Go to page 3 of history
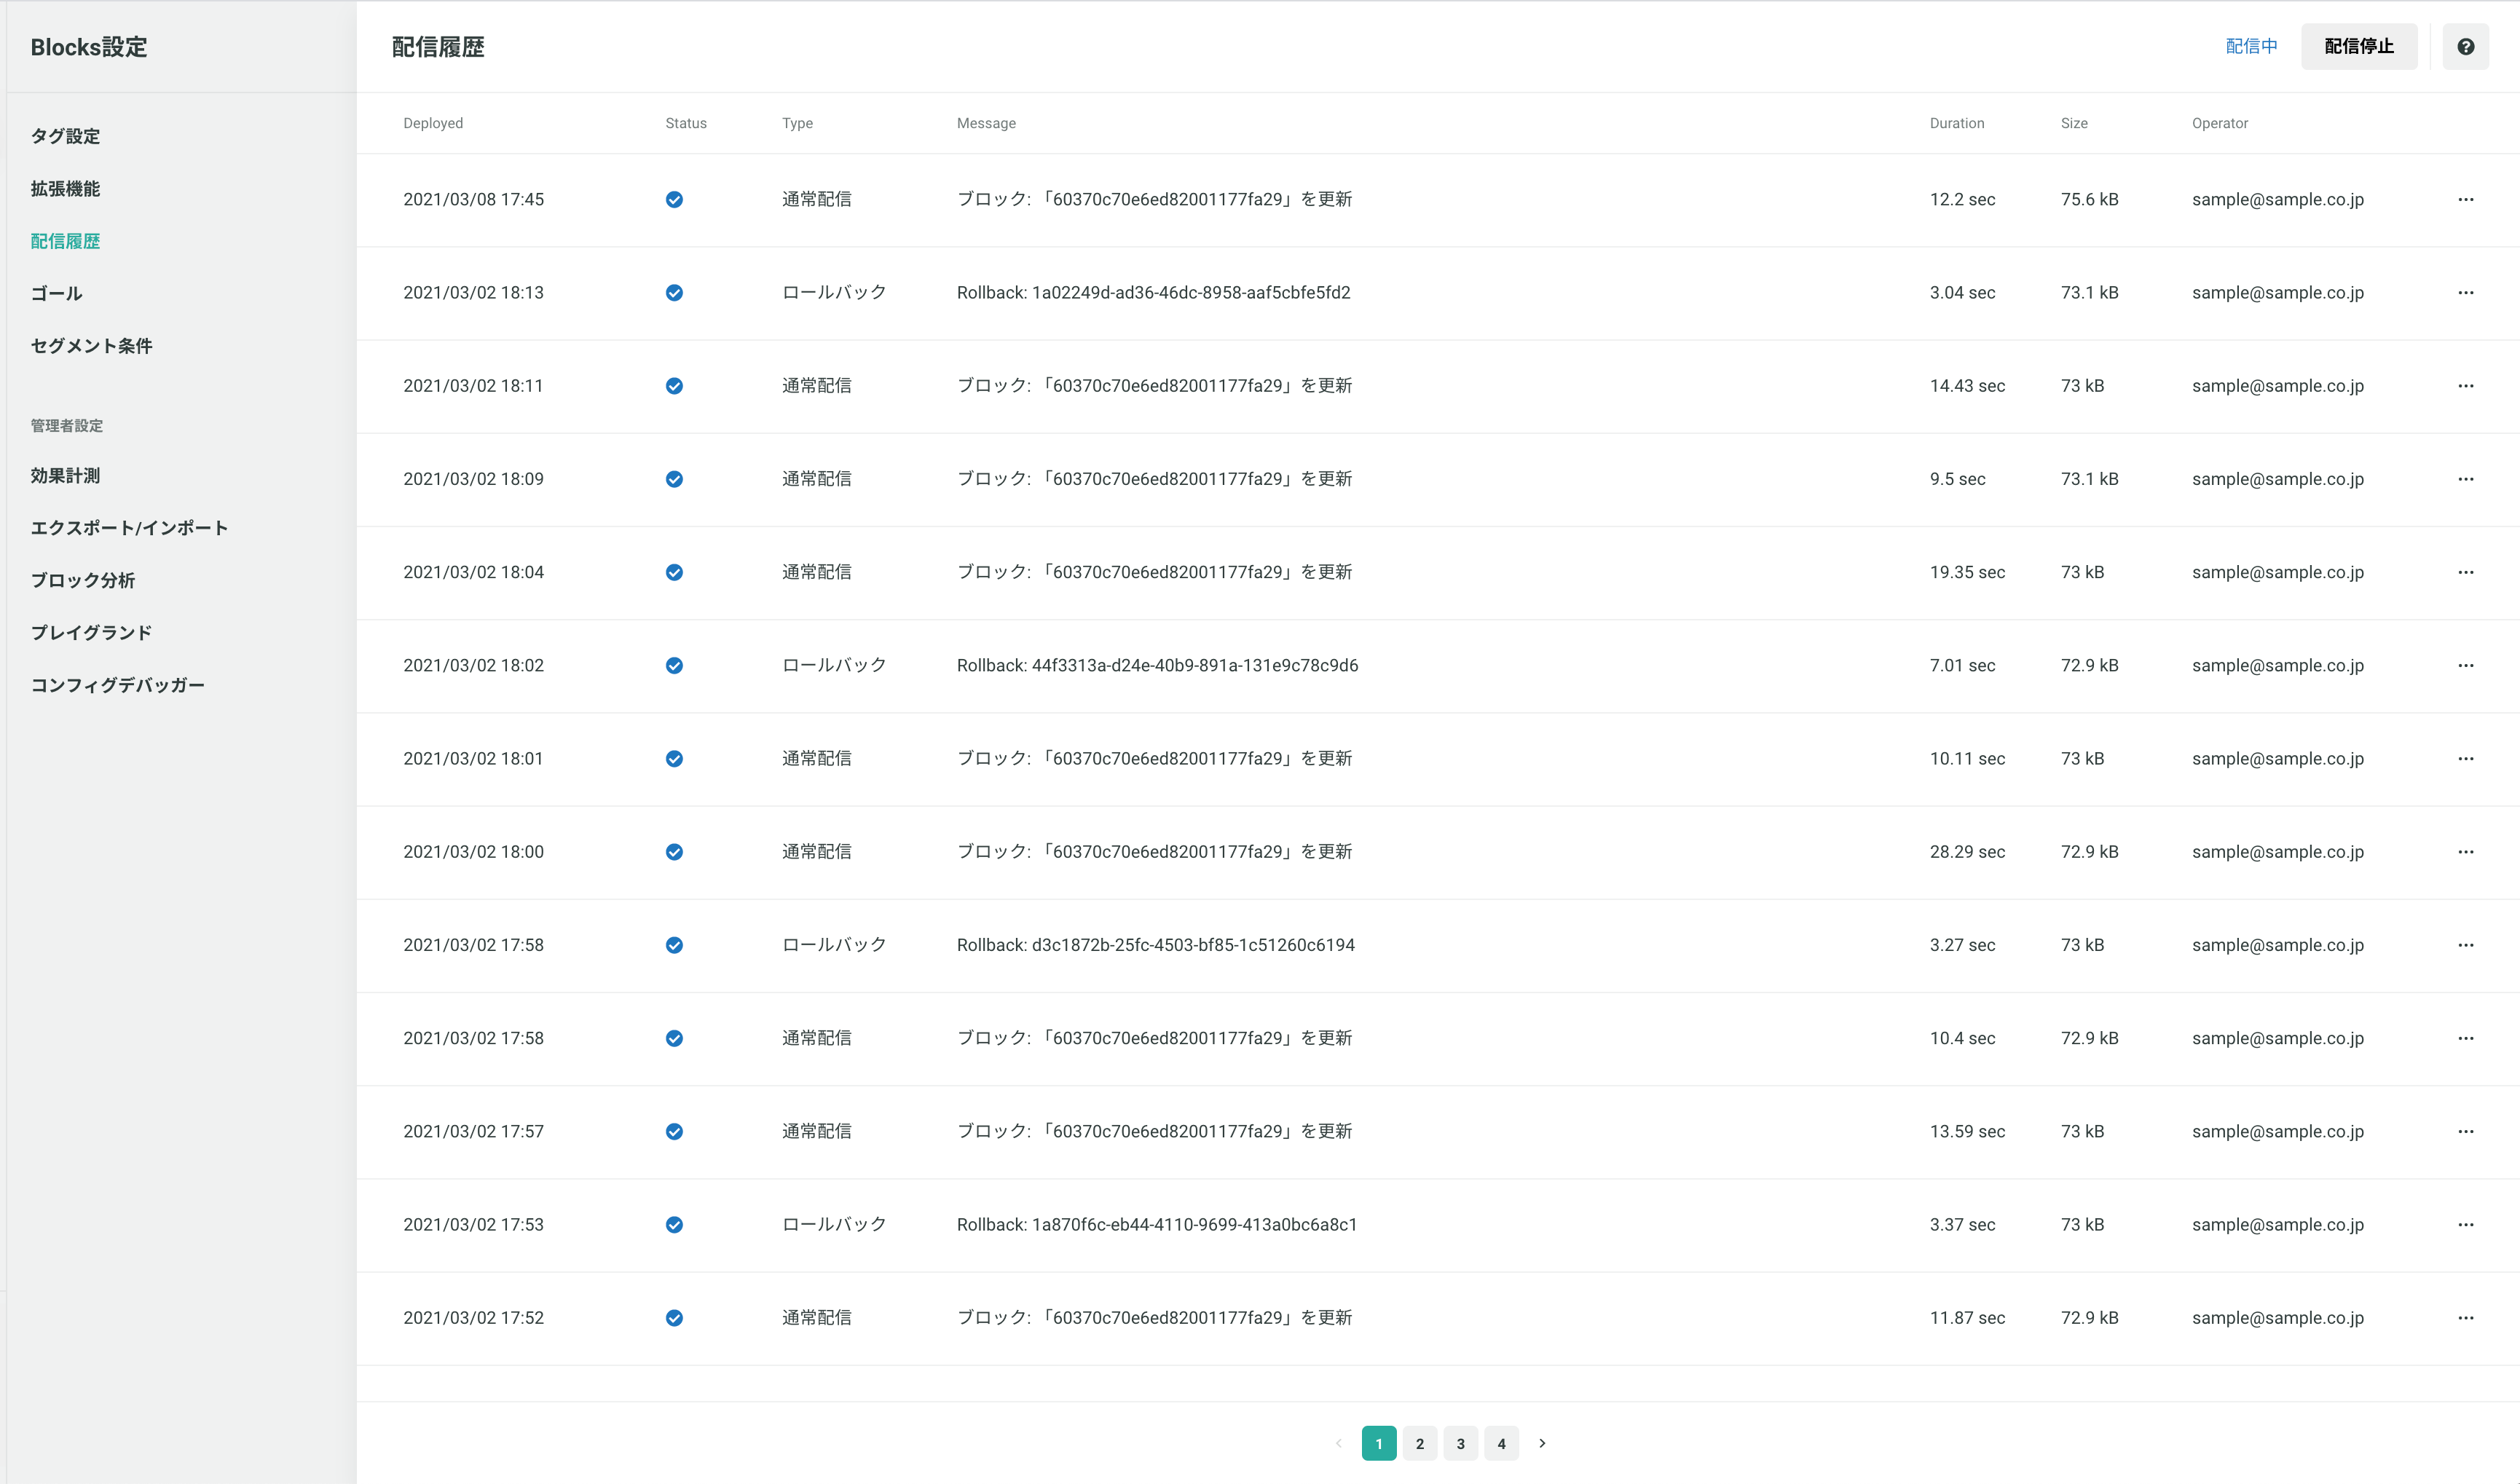The image size is (2520, 1484). click(1460, 1443)
